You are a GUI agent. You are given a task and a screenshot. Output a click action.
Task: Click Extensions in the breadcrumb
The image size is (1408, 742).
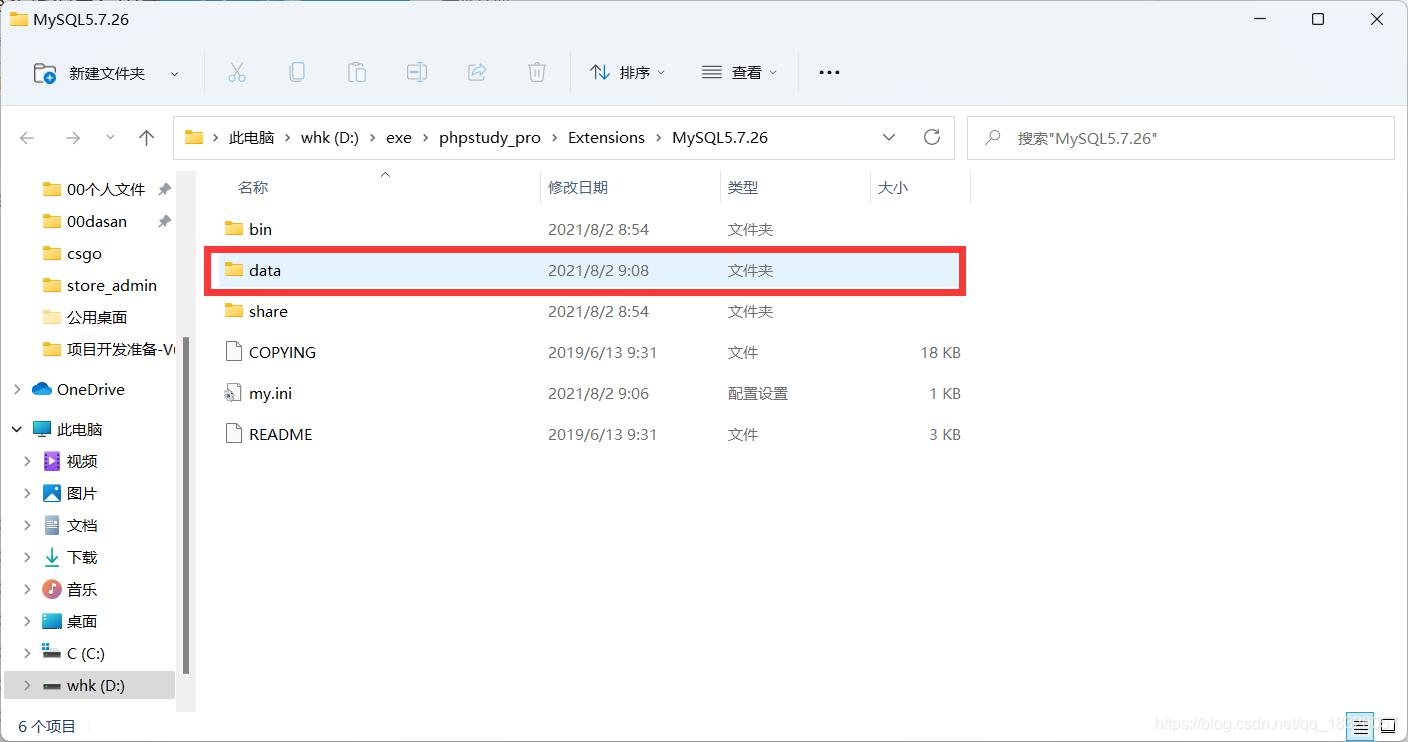[x=606, y=138]
